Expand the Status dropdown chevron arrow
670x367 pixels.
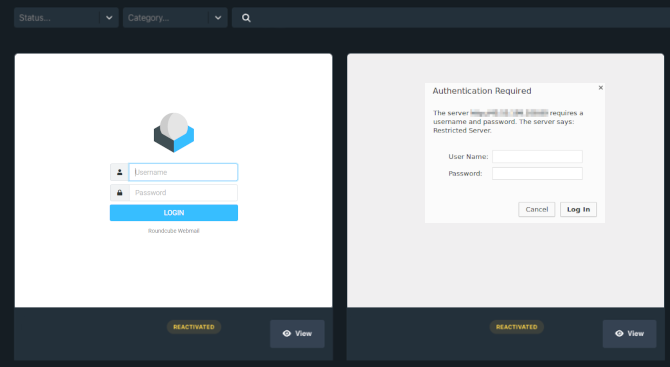(x=109, y=18)
